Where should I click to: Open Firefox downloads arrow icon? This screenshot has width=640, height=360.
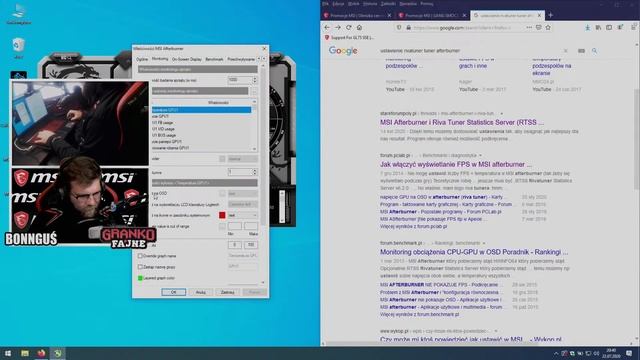tap(587, 27)
